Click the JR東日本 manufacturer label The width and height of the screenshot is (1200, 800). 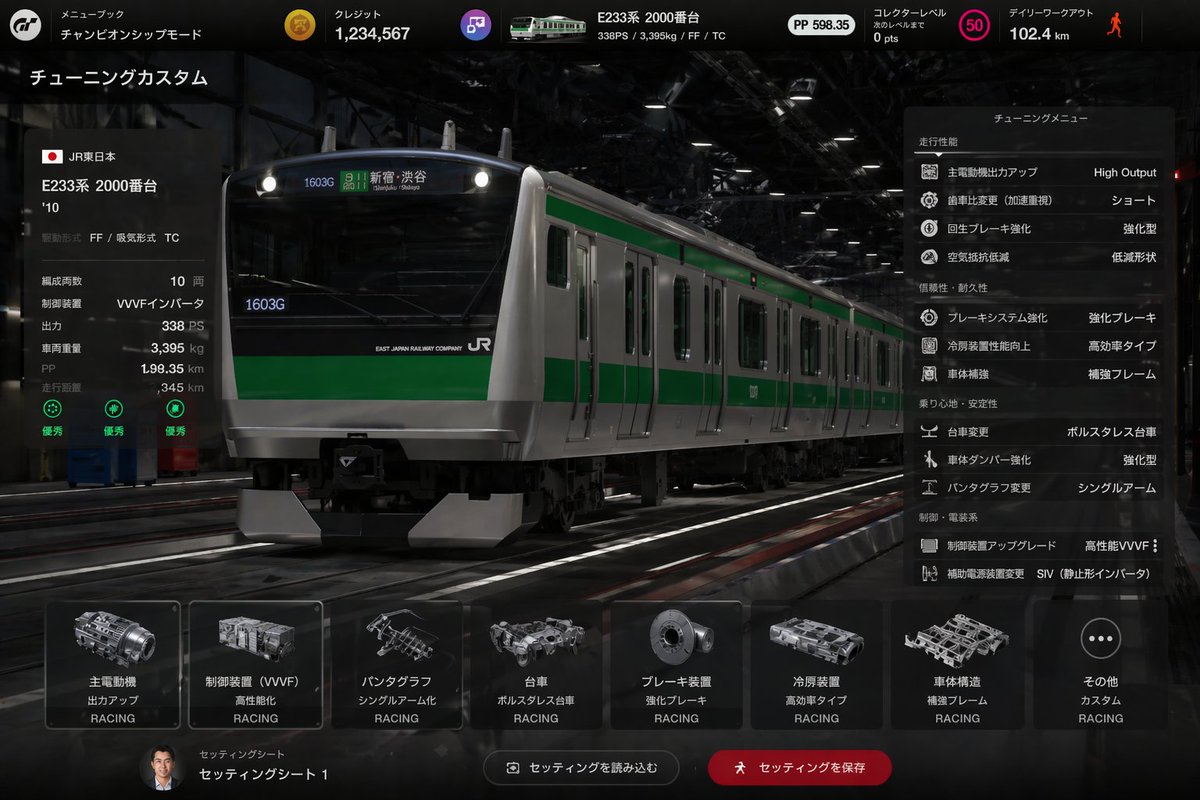click(x=92, y=156)
